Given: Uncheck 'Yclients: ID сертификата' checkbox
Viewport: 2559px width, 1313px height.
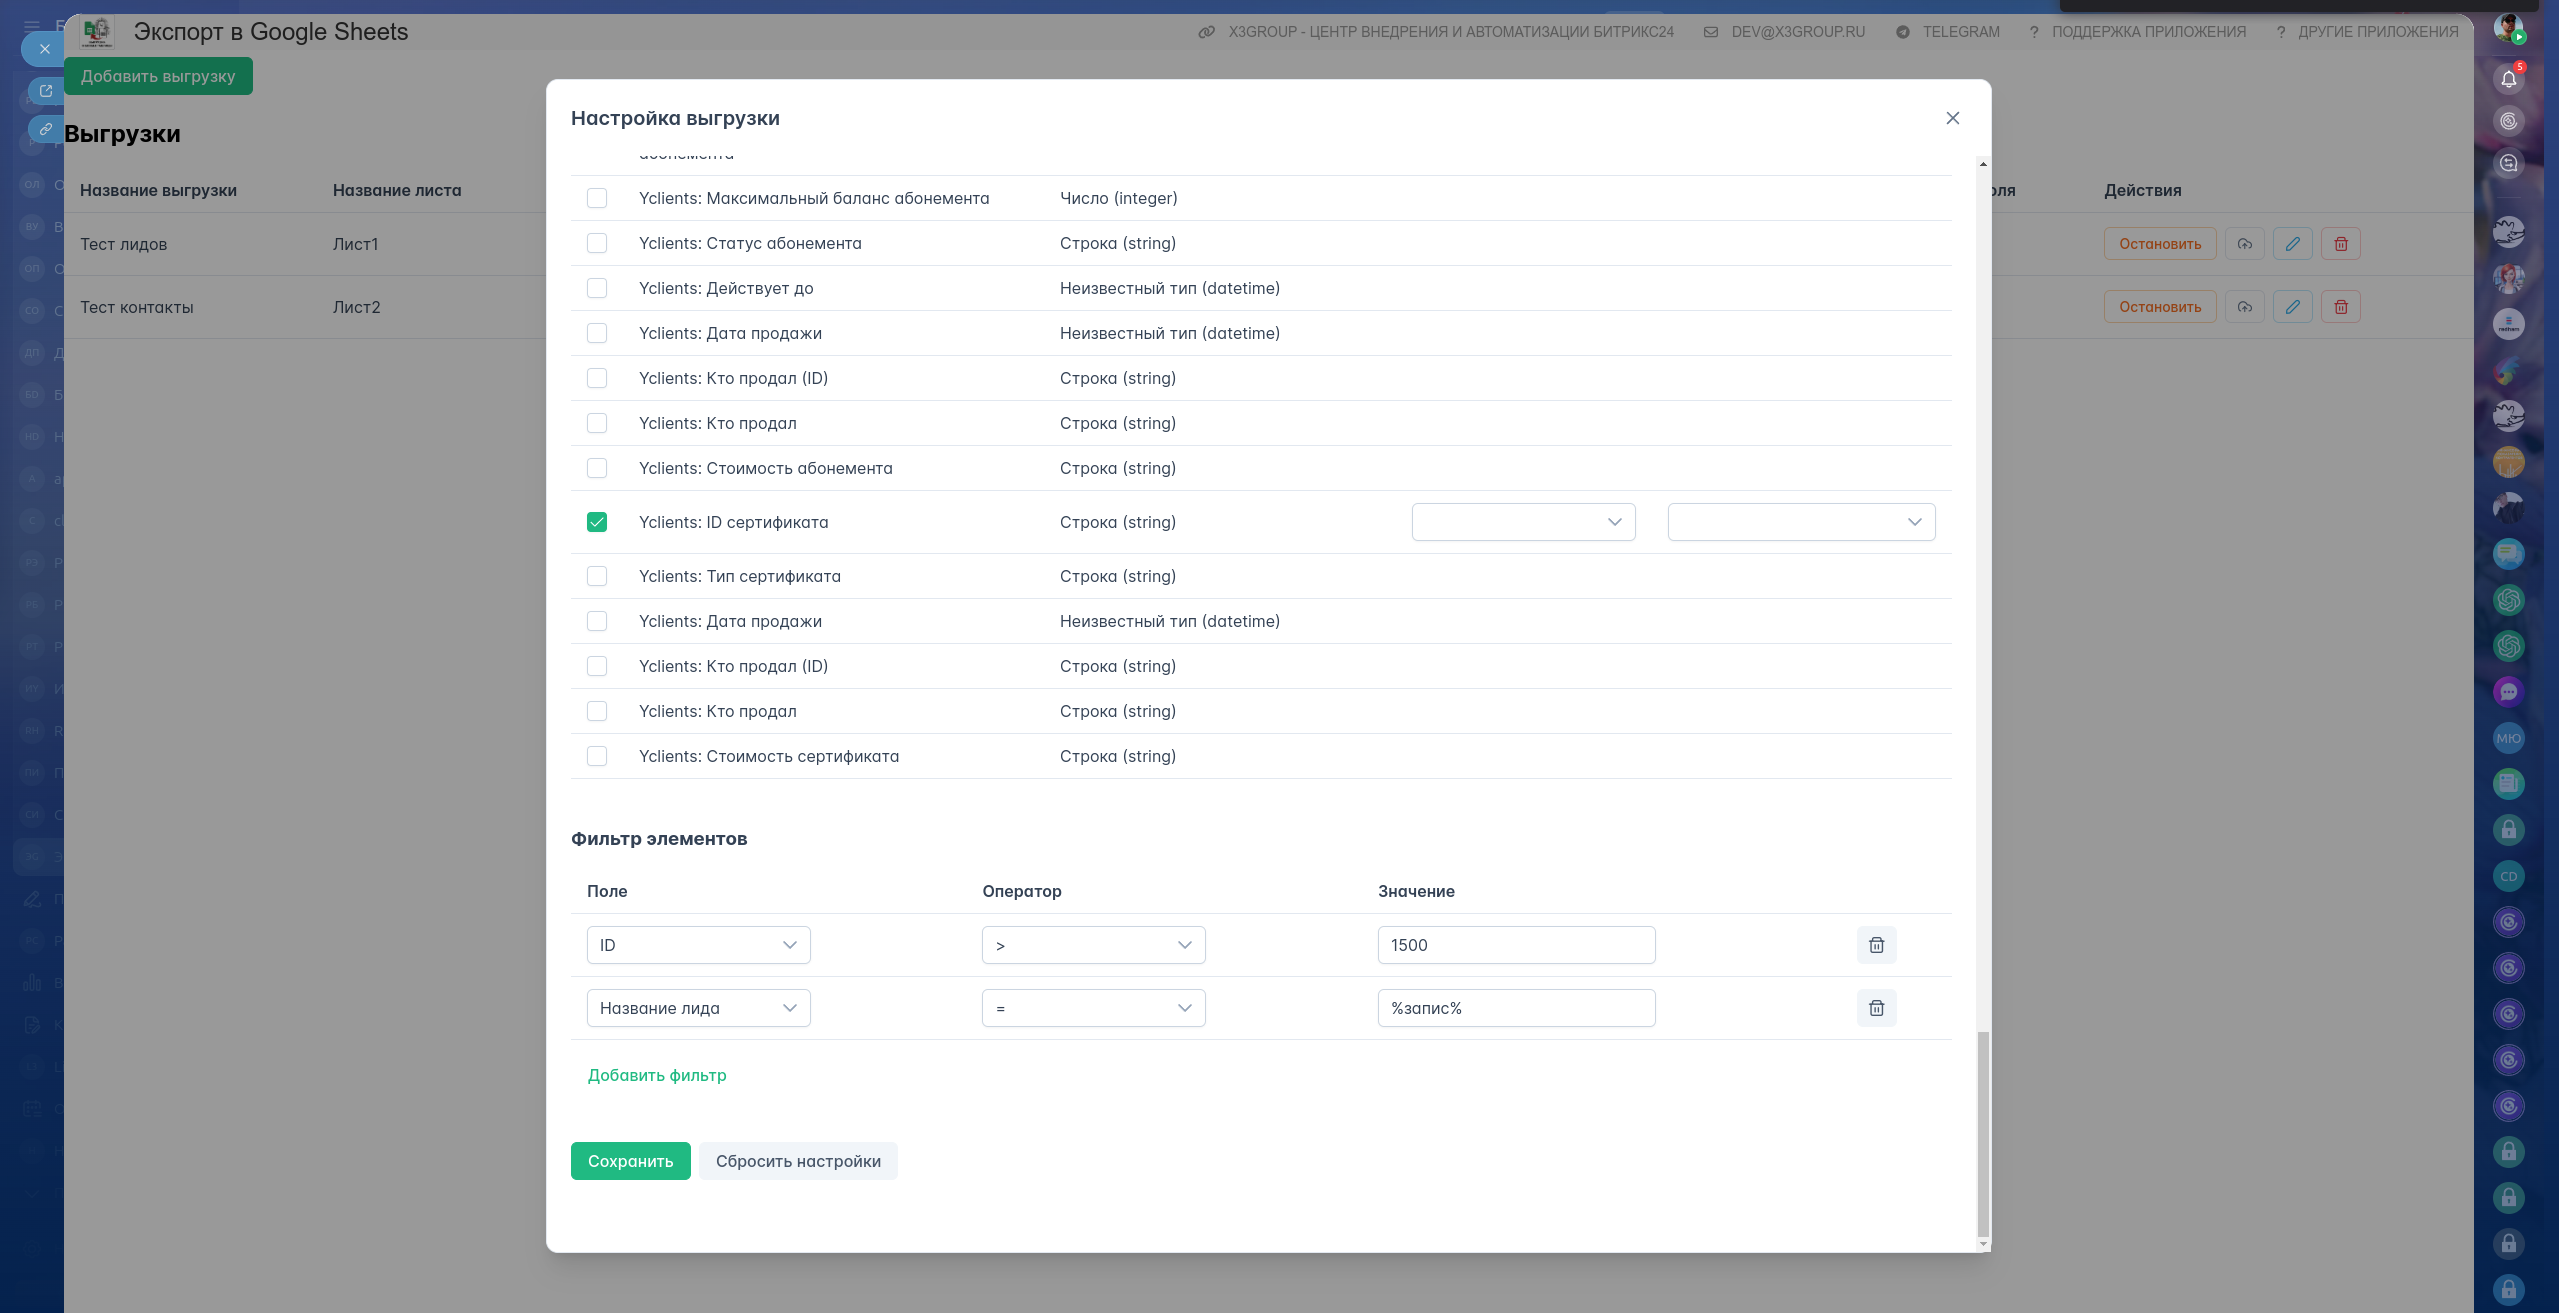Looking at the screenshot, I should click(x=597, y=522).
